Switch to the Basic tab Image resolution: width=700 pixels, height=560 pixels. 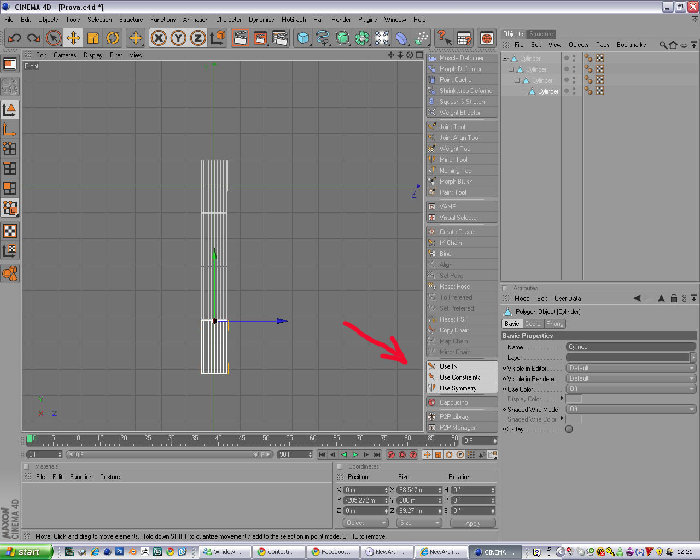[x=512, y=323]
